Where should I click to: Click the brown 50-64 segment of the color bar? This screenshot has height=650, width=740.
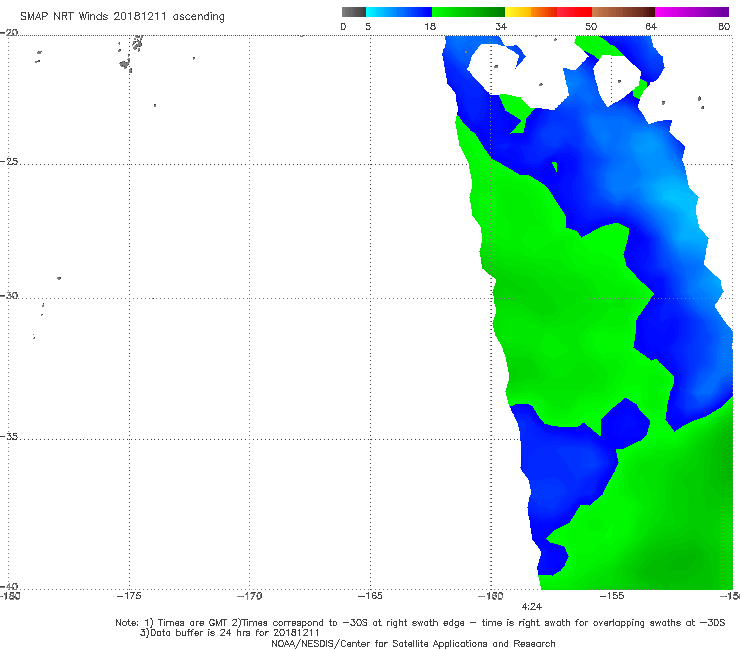(623, 12)
